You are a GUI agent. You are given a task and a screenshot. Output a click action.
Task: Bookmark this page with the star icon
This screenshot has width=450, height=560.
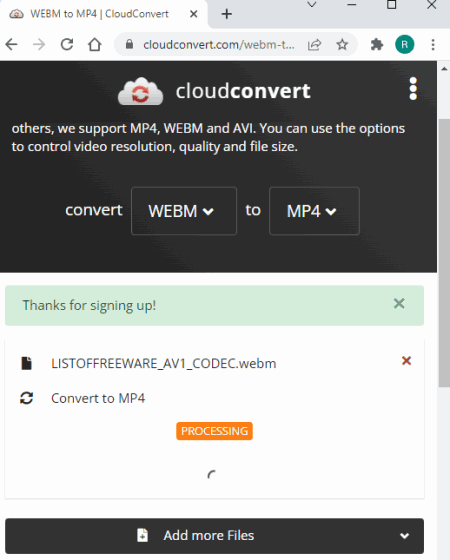click(x=342, y=45)
